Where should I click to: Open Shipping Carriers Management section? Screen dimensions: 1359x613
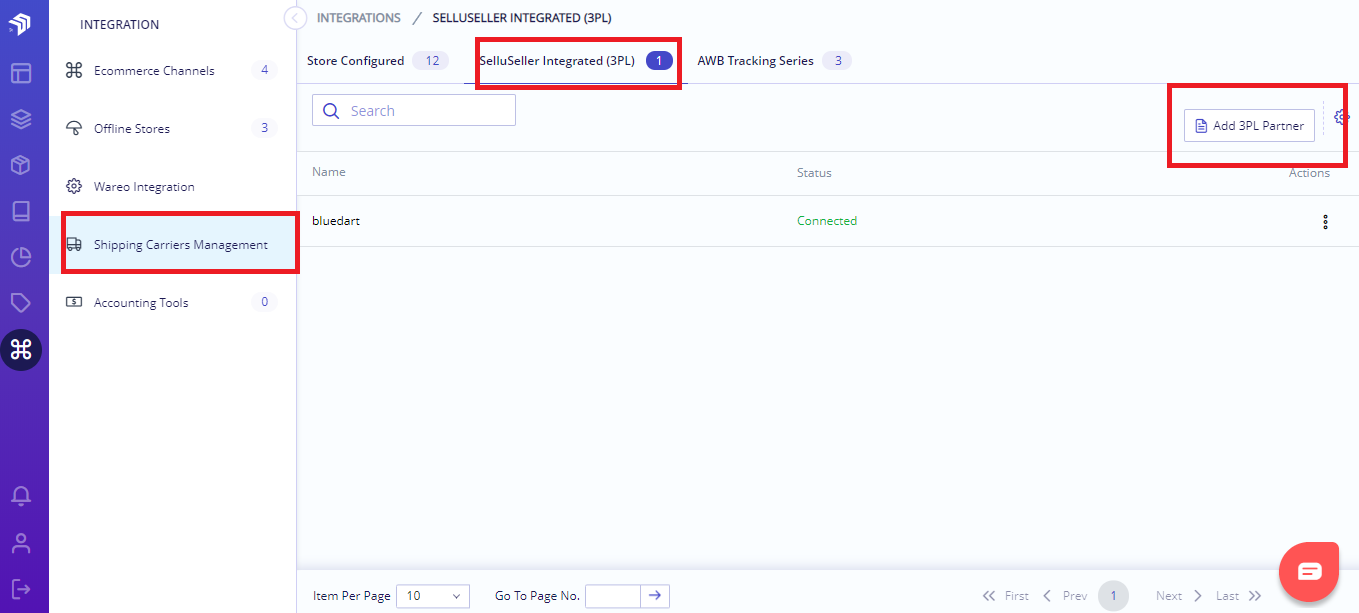tap(178, 243)
